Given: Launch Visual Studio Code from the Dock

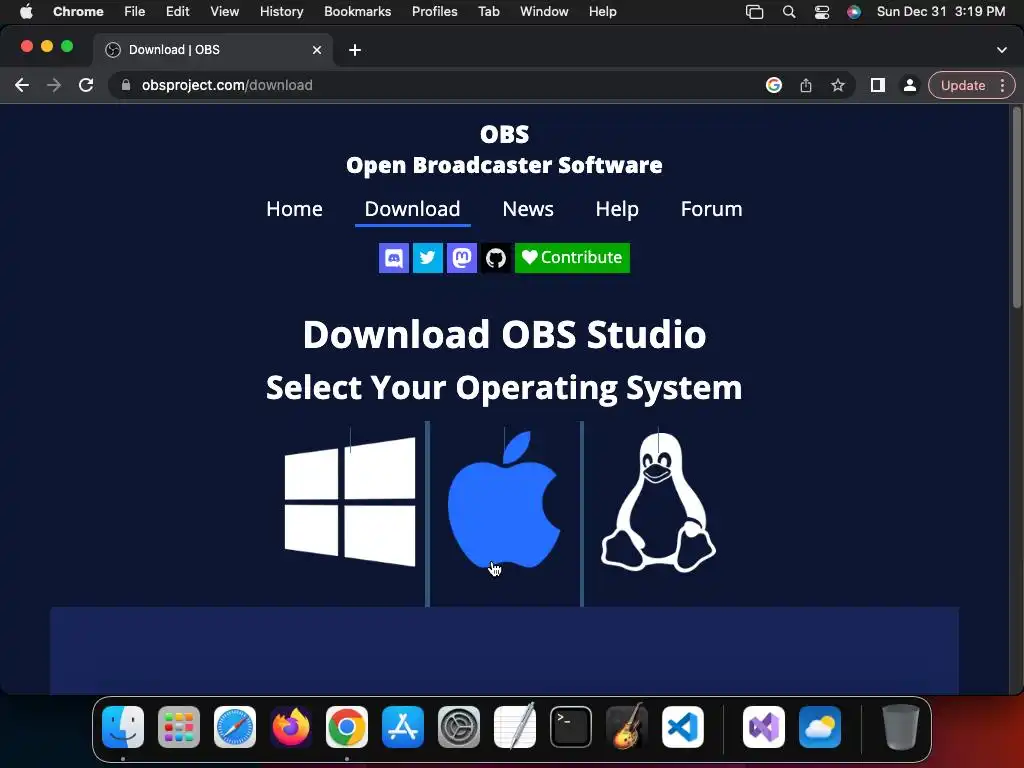Looking at the screenshot, I should coord(683,727).
